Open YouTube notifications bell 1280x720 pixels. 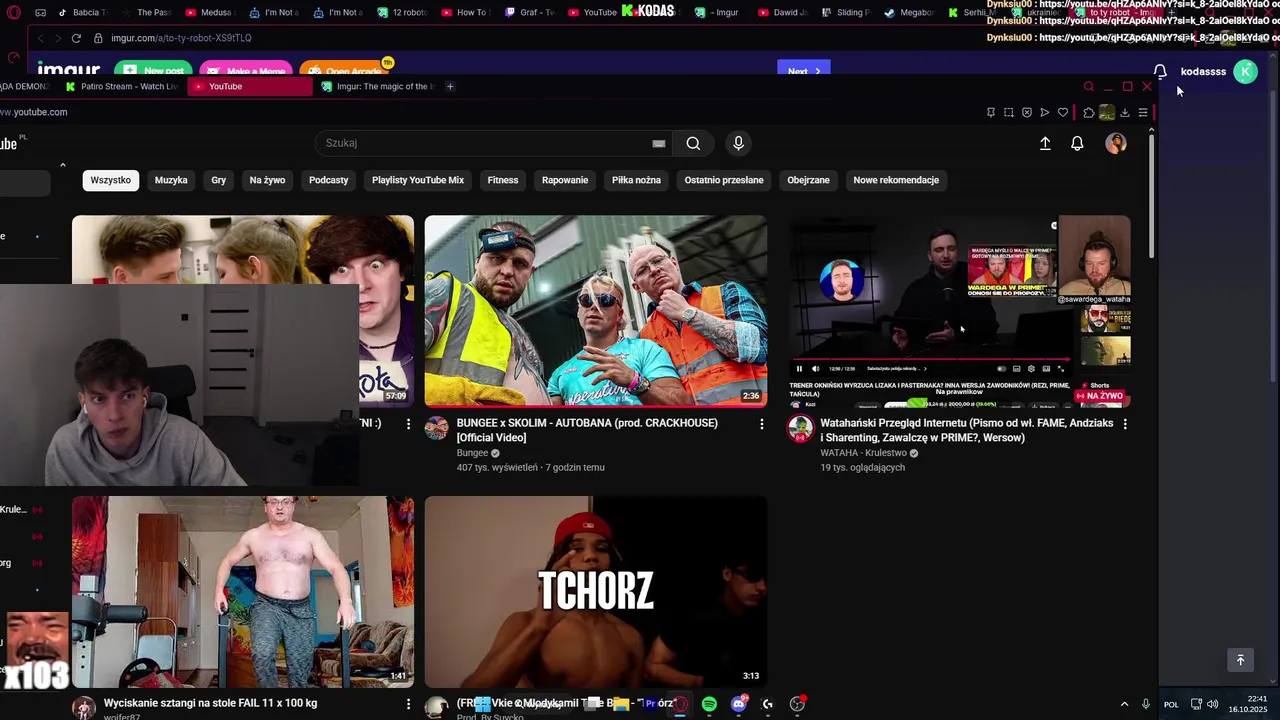click(x=1077, y=143)
